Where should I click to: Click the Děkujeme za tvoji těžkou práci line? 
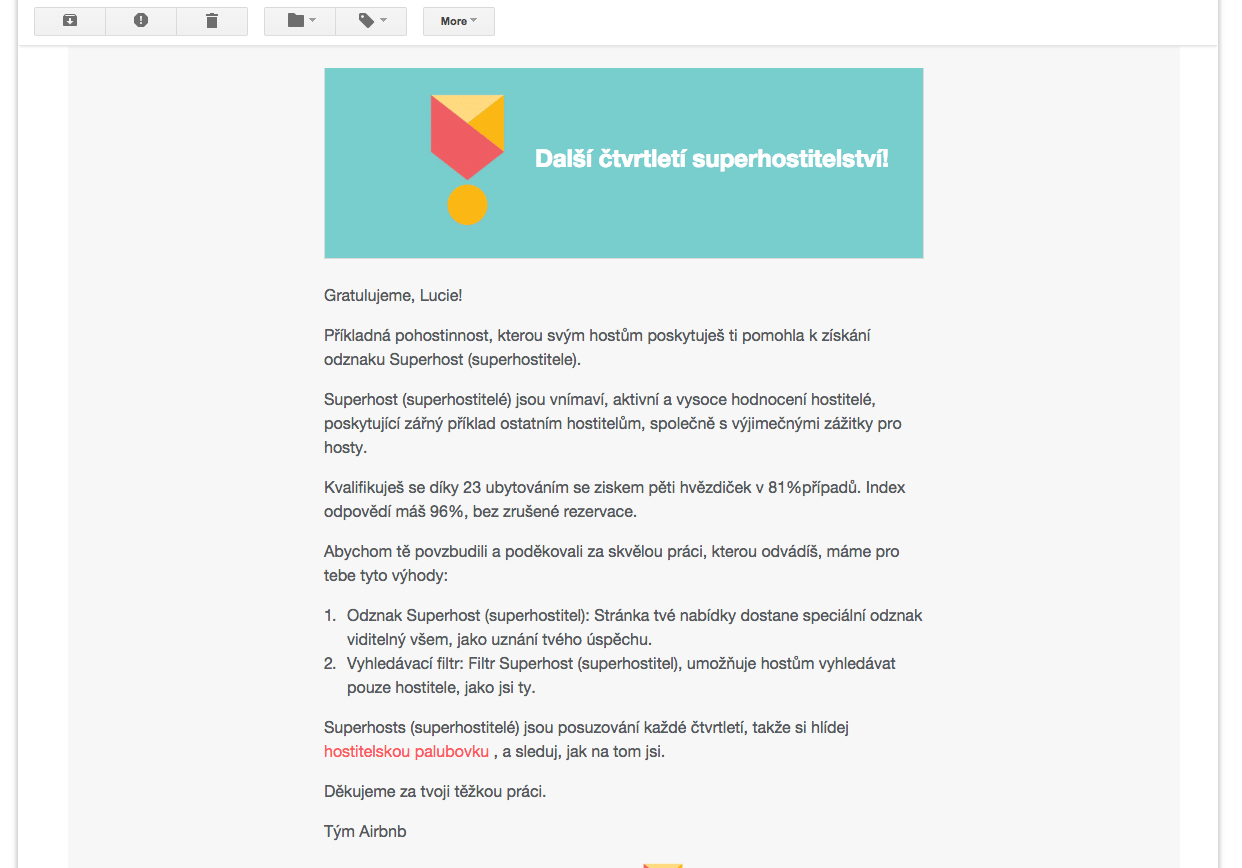(435, 792)
